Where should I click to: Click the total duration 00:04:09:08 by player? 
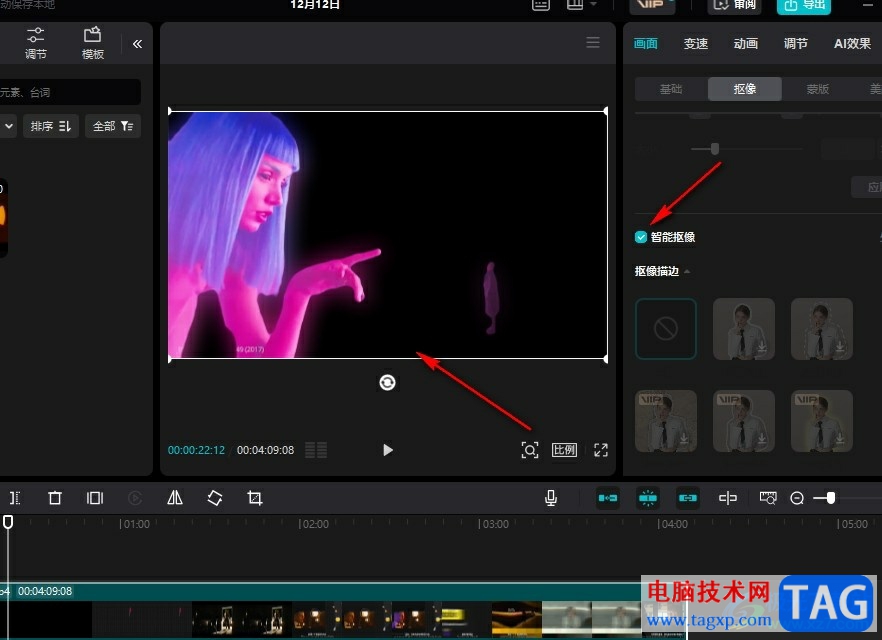point(266,450)
